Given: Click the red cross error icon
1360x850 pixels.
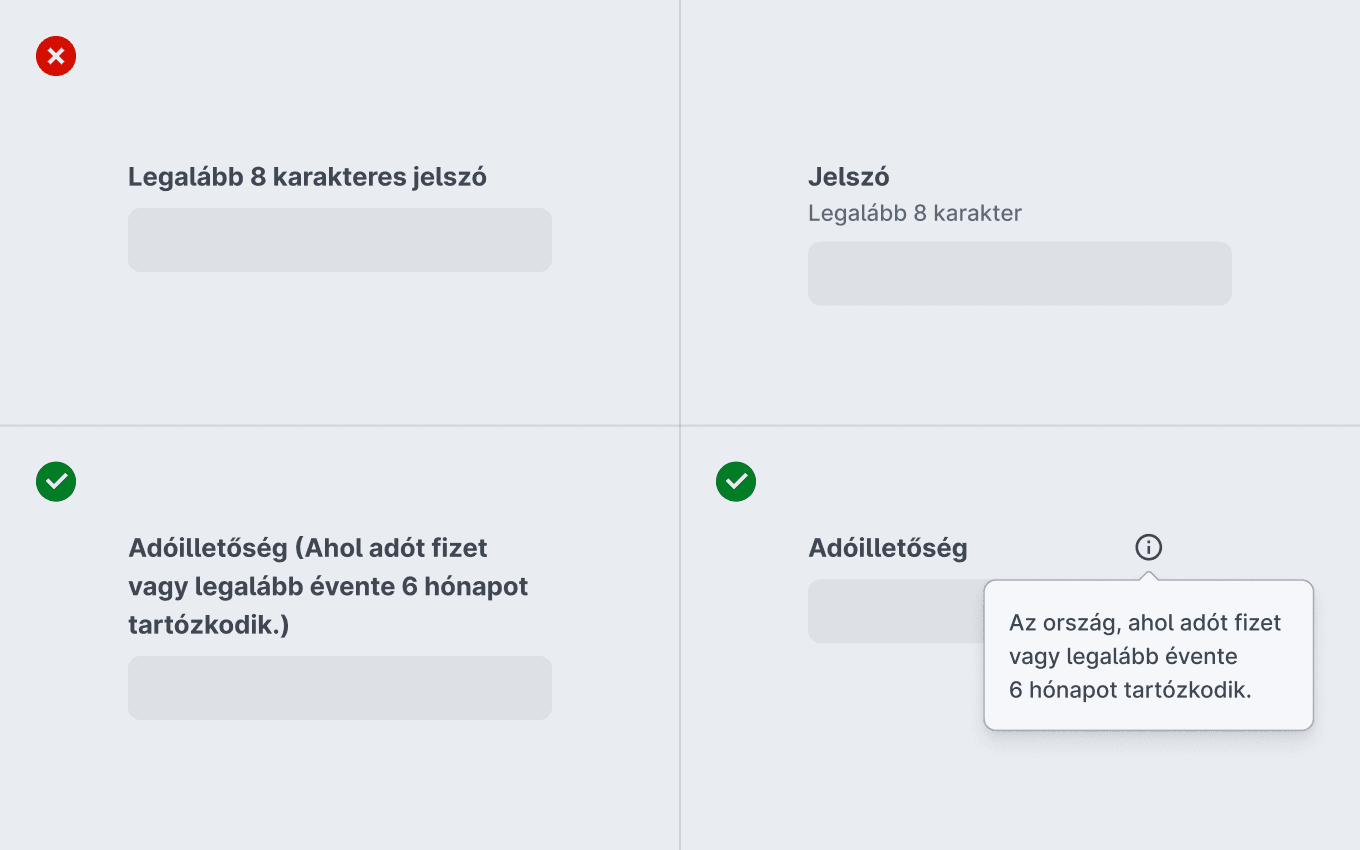Looking at the screenshot, I should coord(56,56).
